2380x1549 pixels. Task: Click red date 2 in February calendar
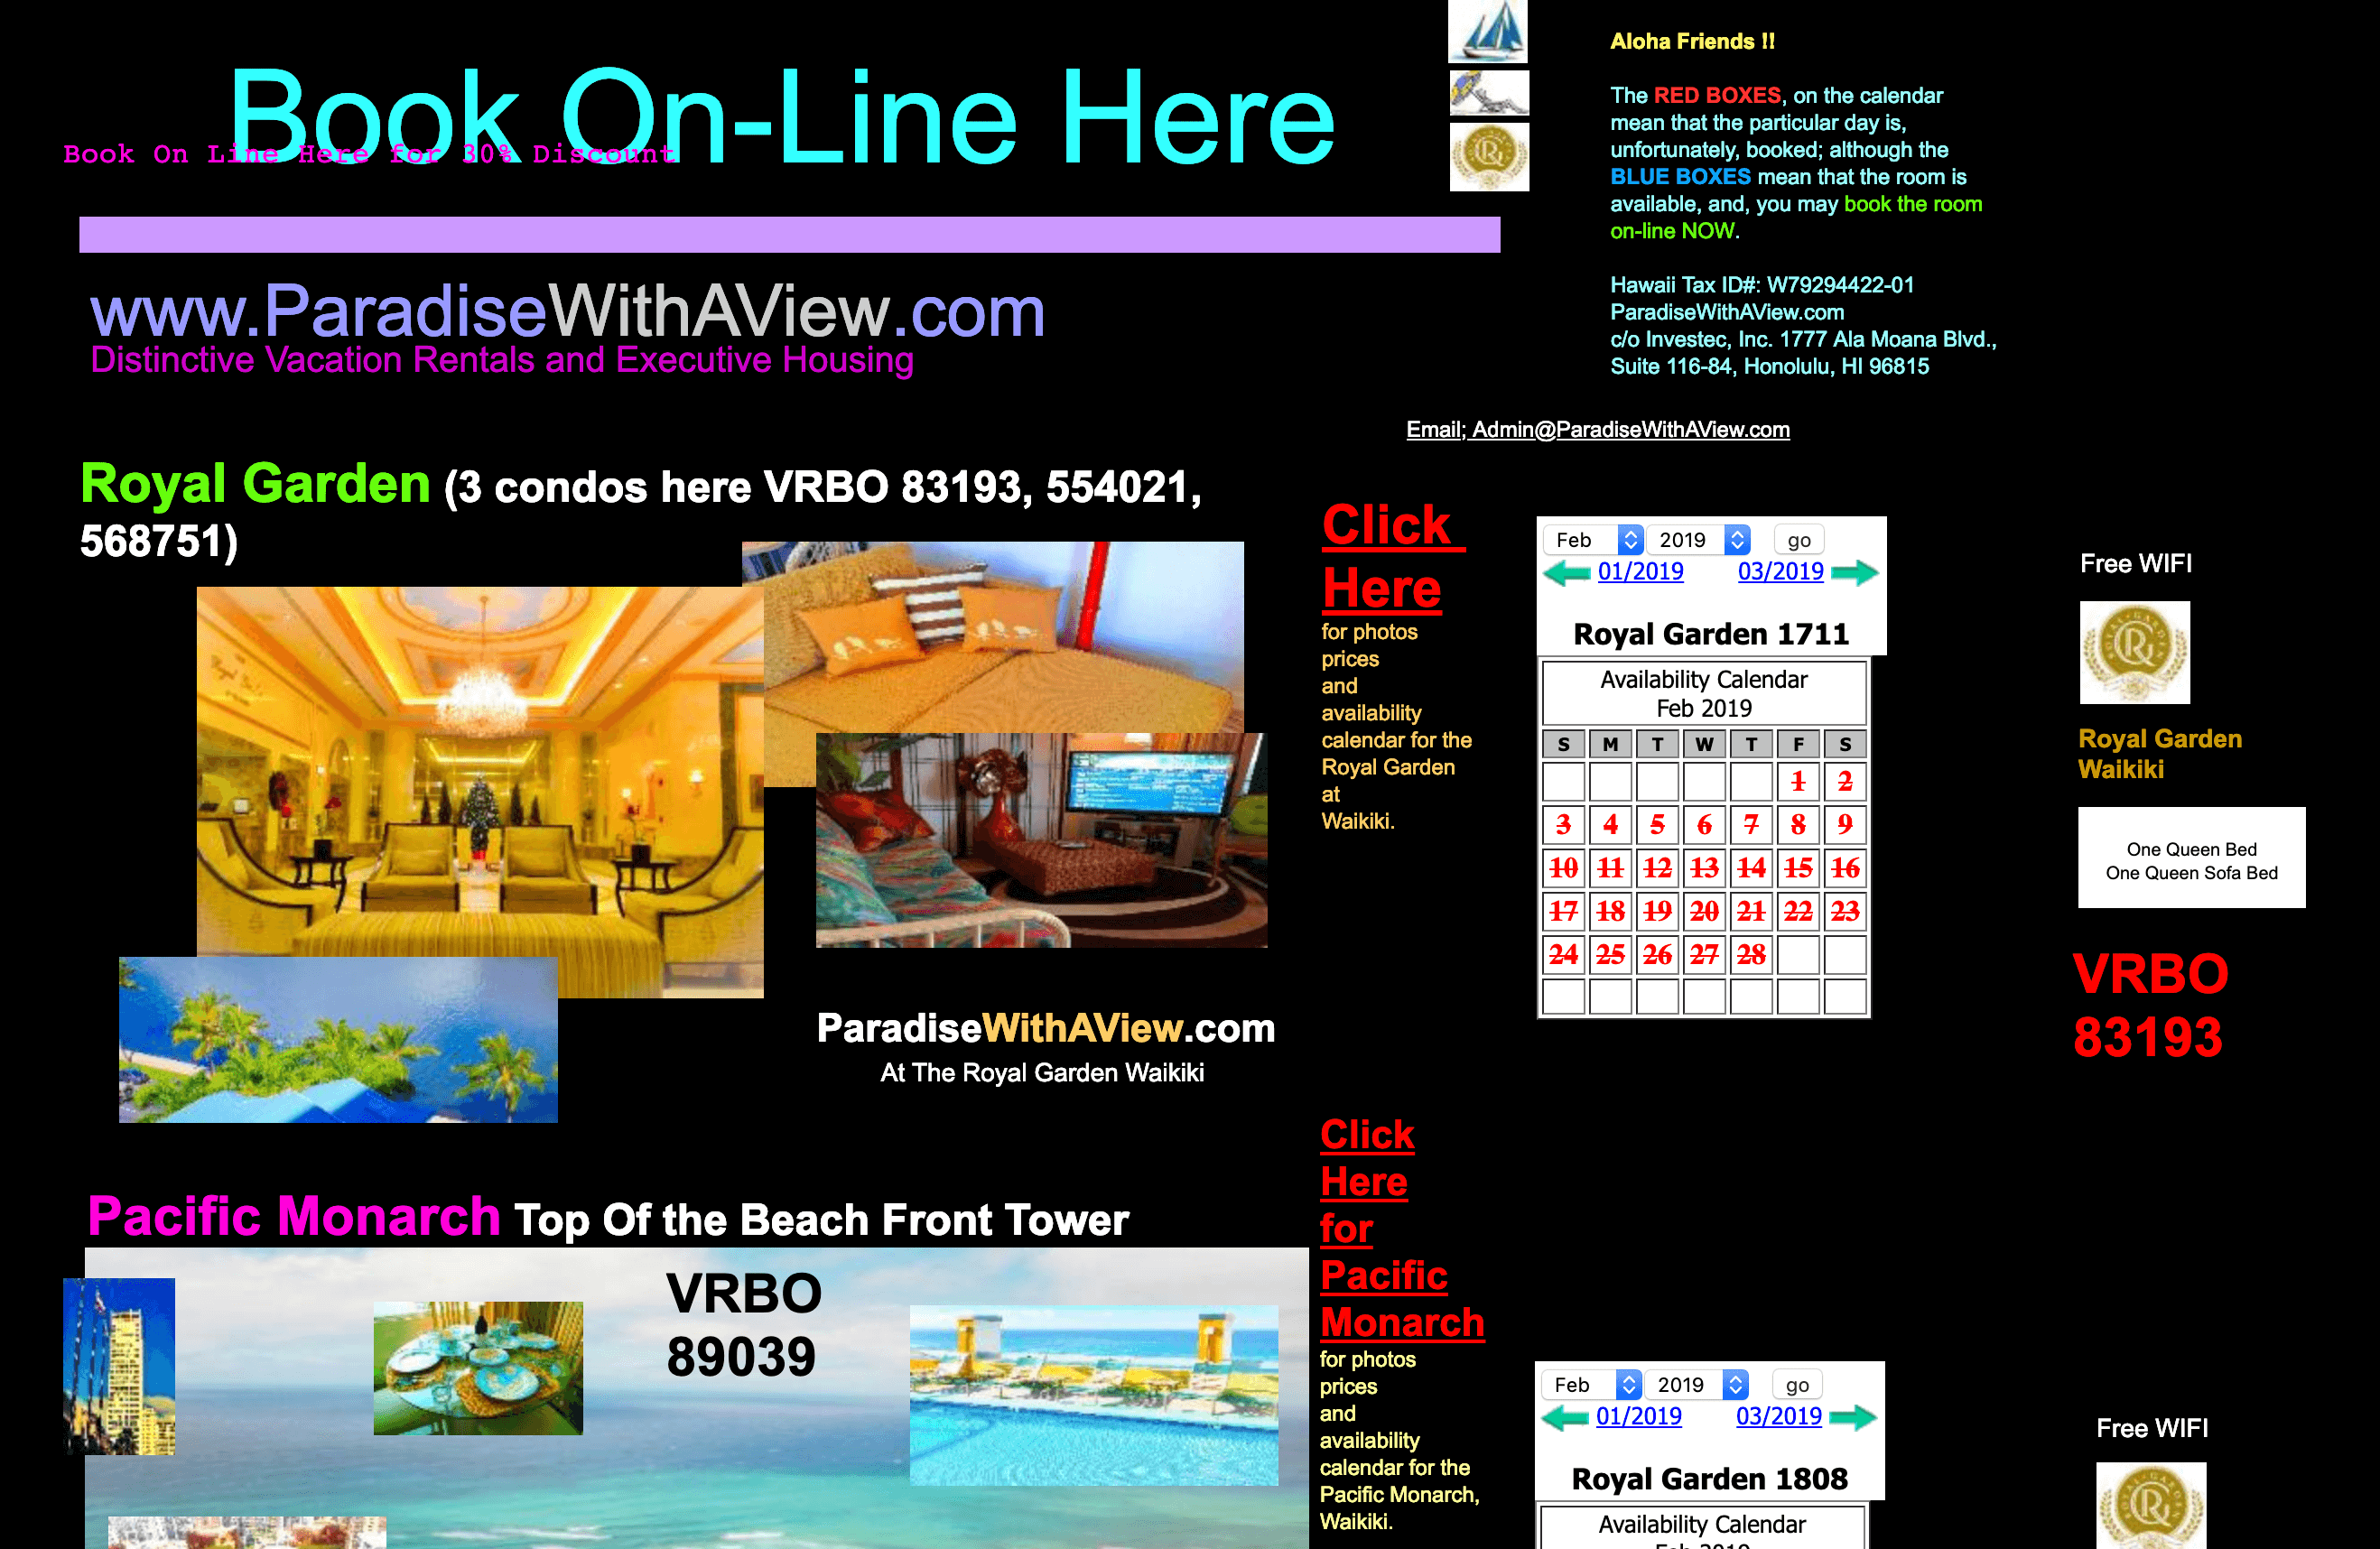(x=1842, y=784)
